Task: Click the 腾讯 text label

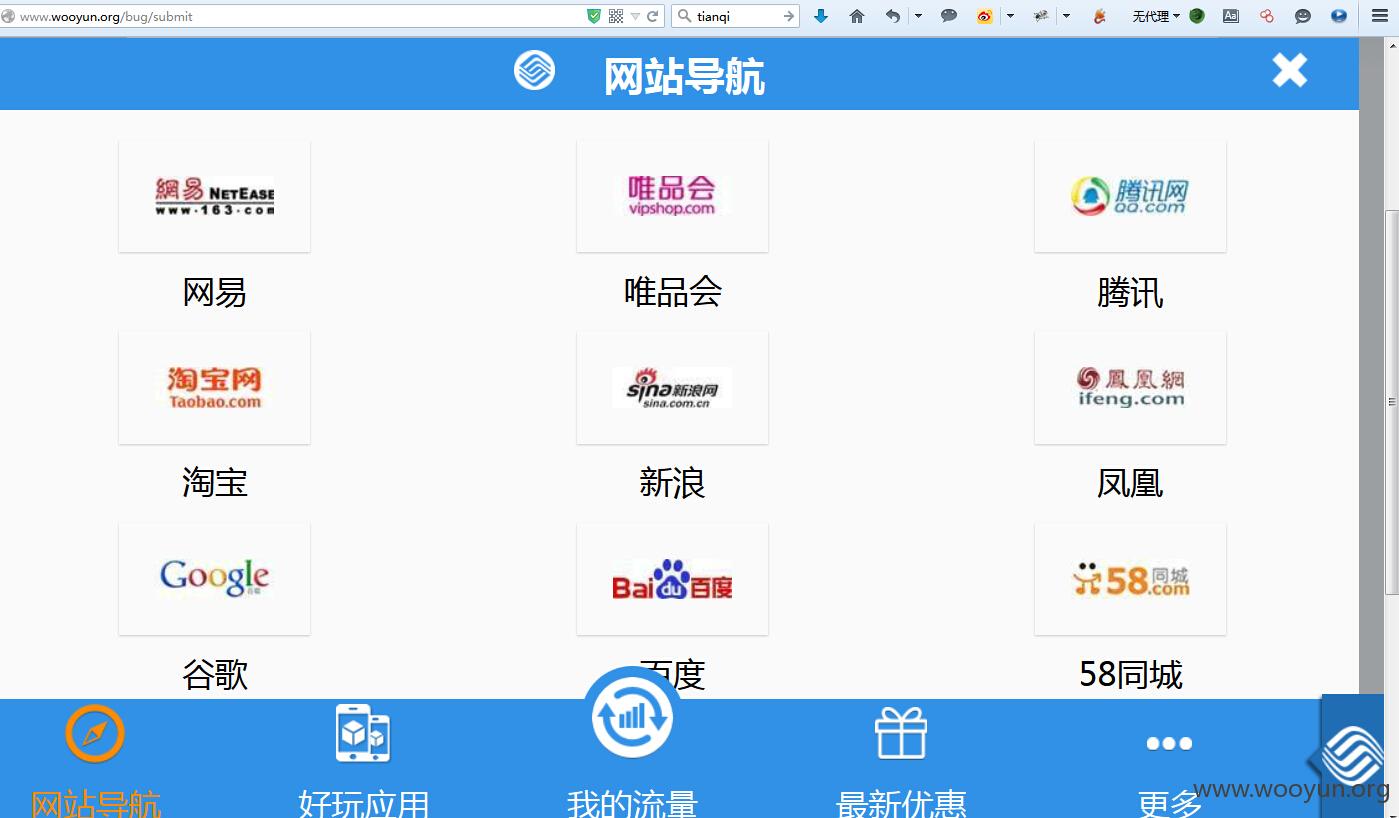Action: [x=1130, y=292]
